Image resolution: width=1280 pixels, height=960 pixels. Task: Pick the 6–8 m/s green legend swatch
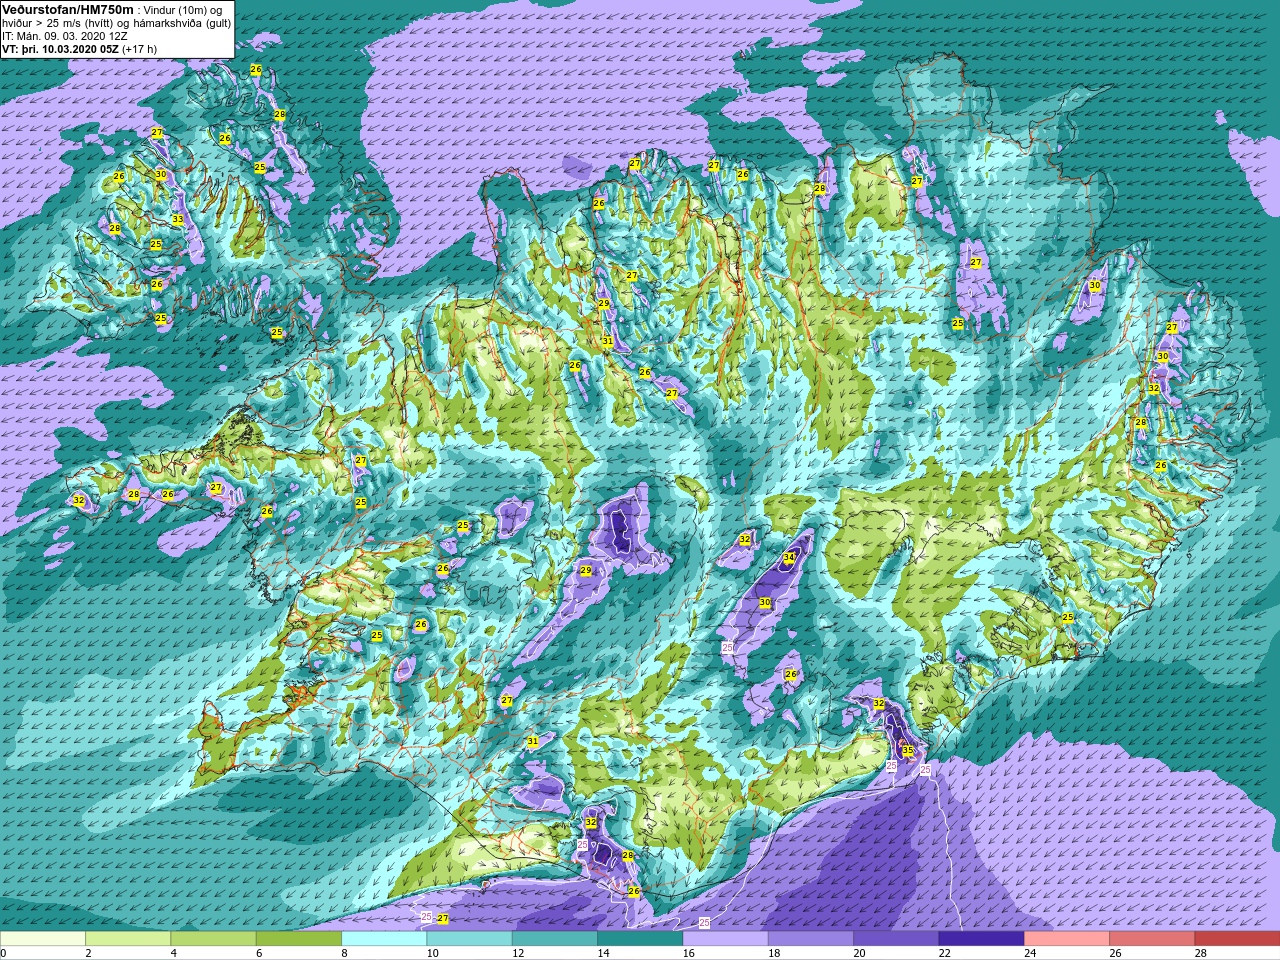click(299, 939)
